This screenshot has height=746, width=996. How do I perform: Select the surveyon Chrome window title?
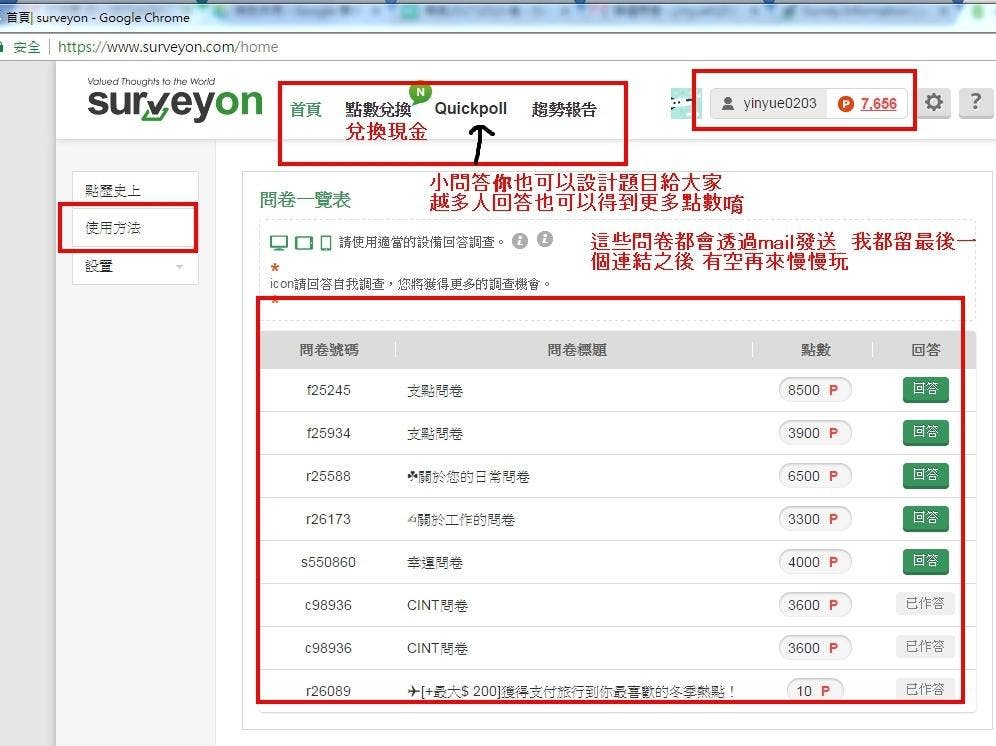98,18
